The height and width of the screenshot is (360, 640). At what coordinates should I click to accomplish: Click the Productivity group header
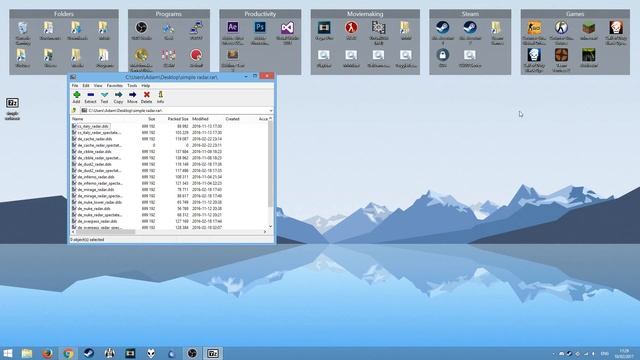260,14
